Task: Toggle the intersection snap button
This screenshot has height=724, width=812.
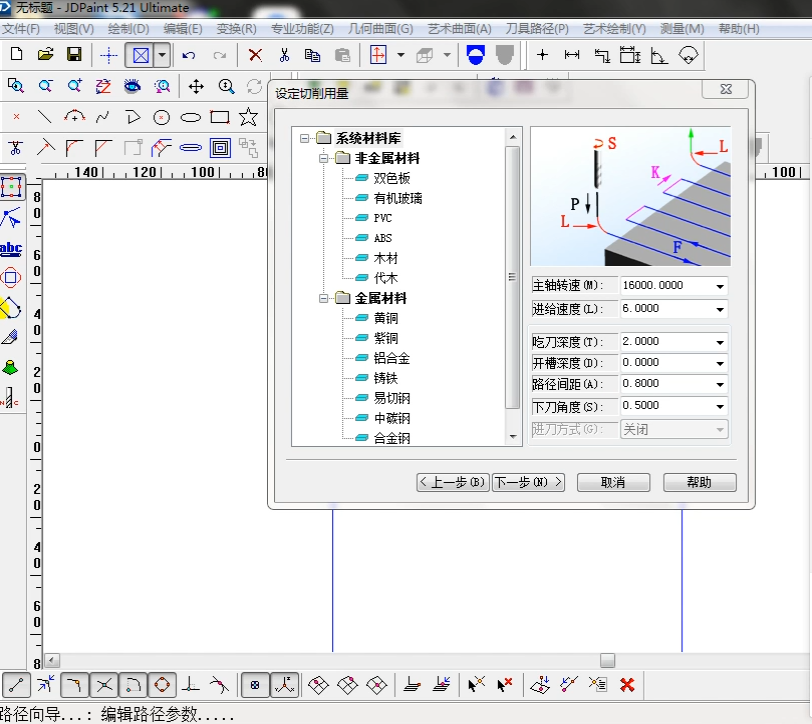Action: pos(103,685)
